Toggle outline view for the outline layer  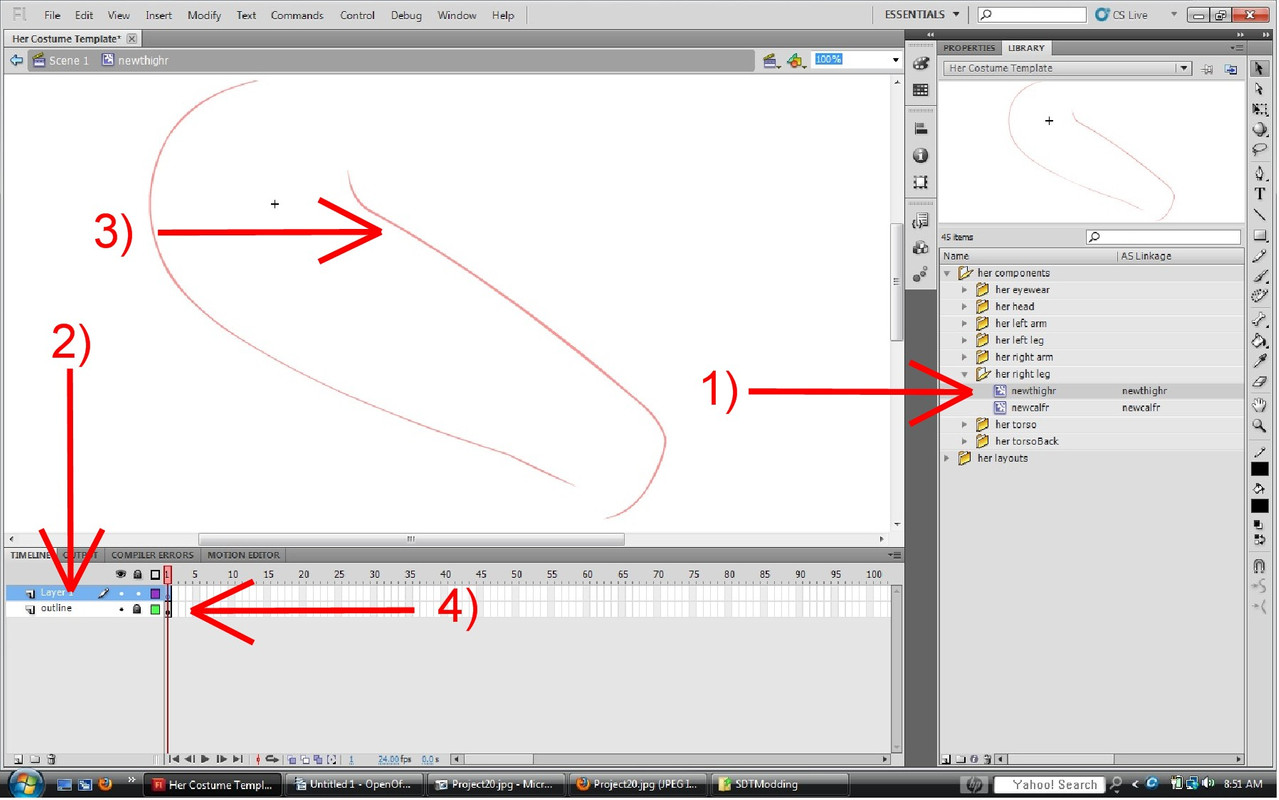(155, 609)
